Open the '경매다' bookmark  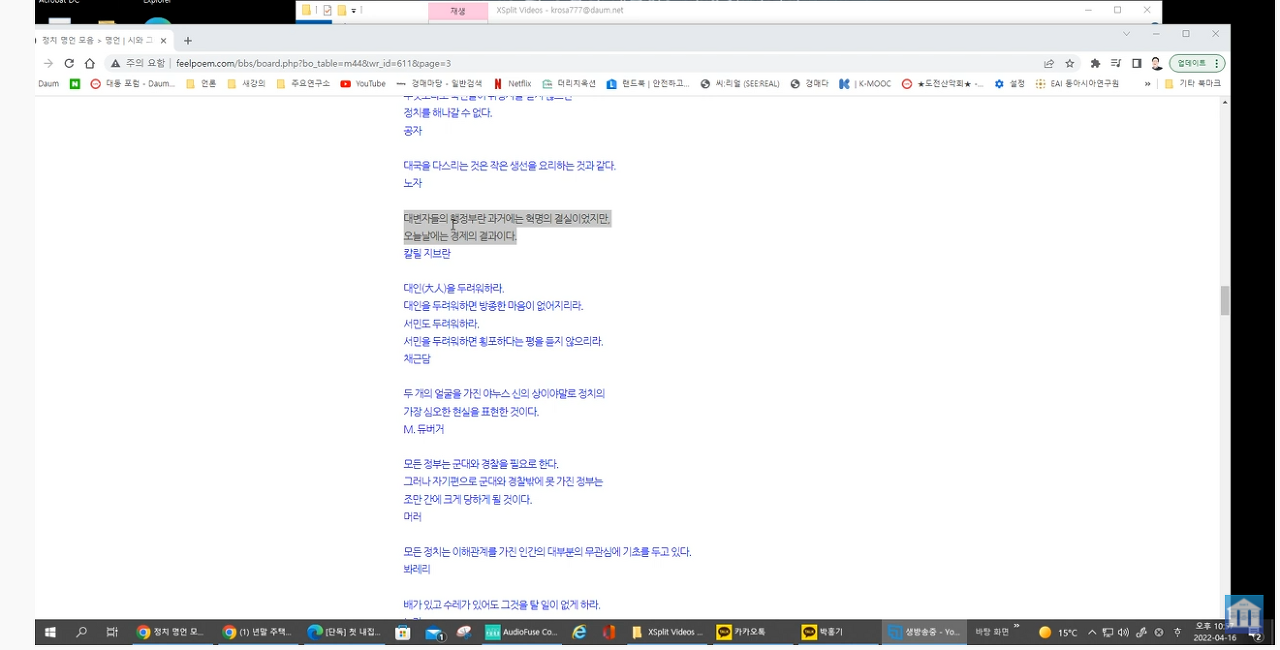tap(809, 84)
